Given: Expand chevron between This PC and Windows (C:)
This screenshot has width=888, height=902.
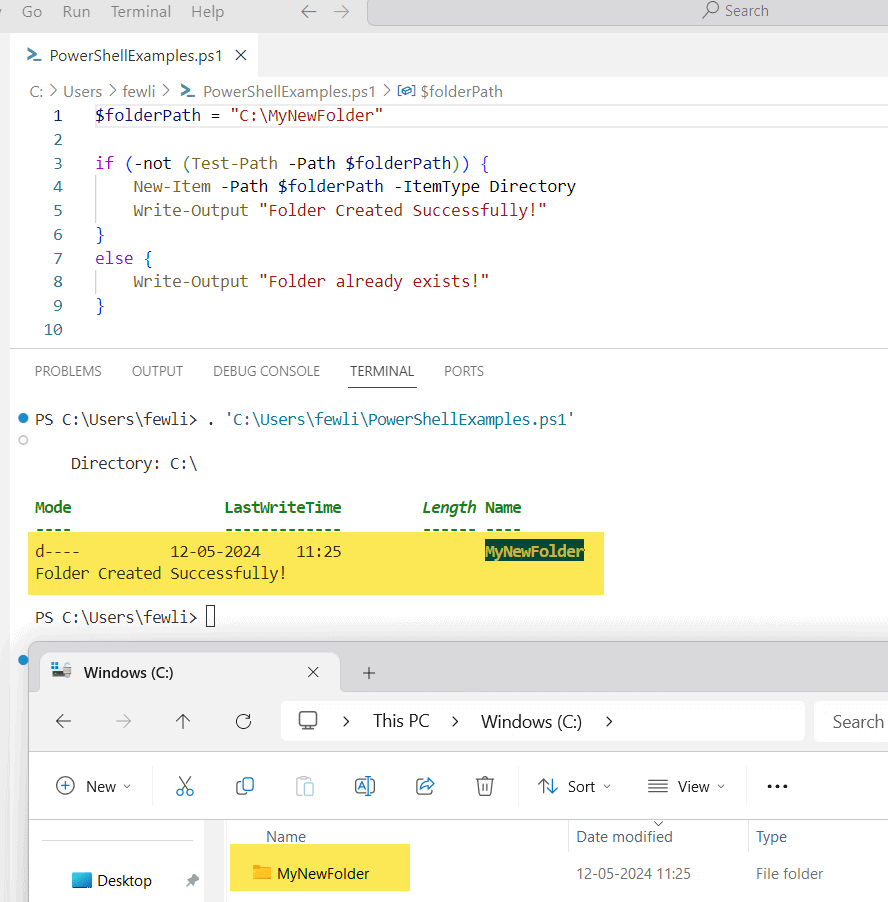Looking at the screenshot, I should (456, 721).
